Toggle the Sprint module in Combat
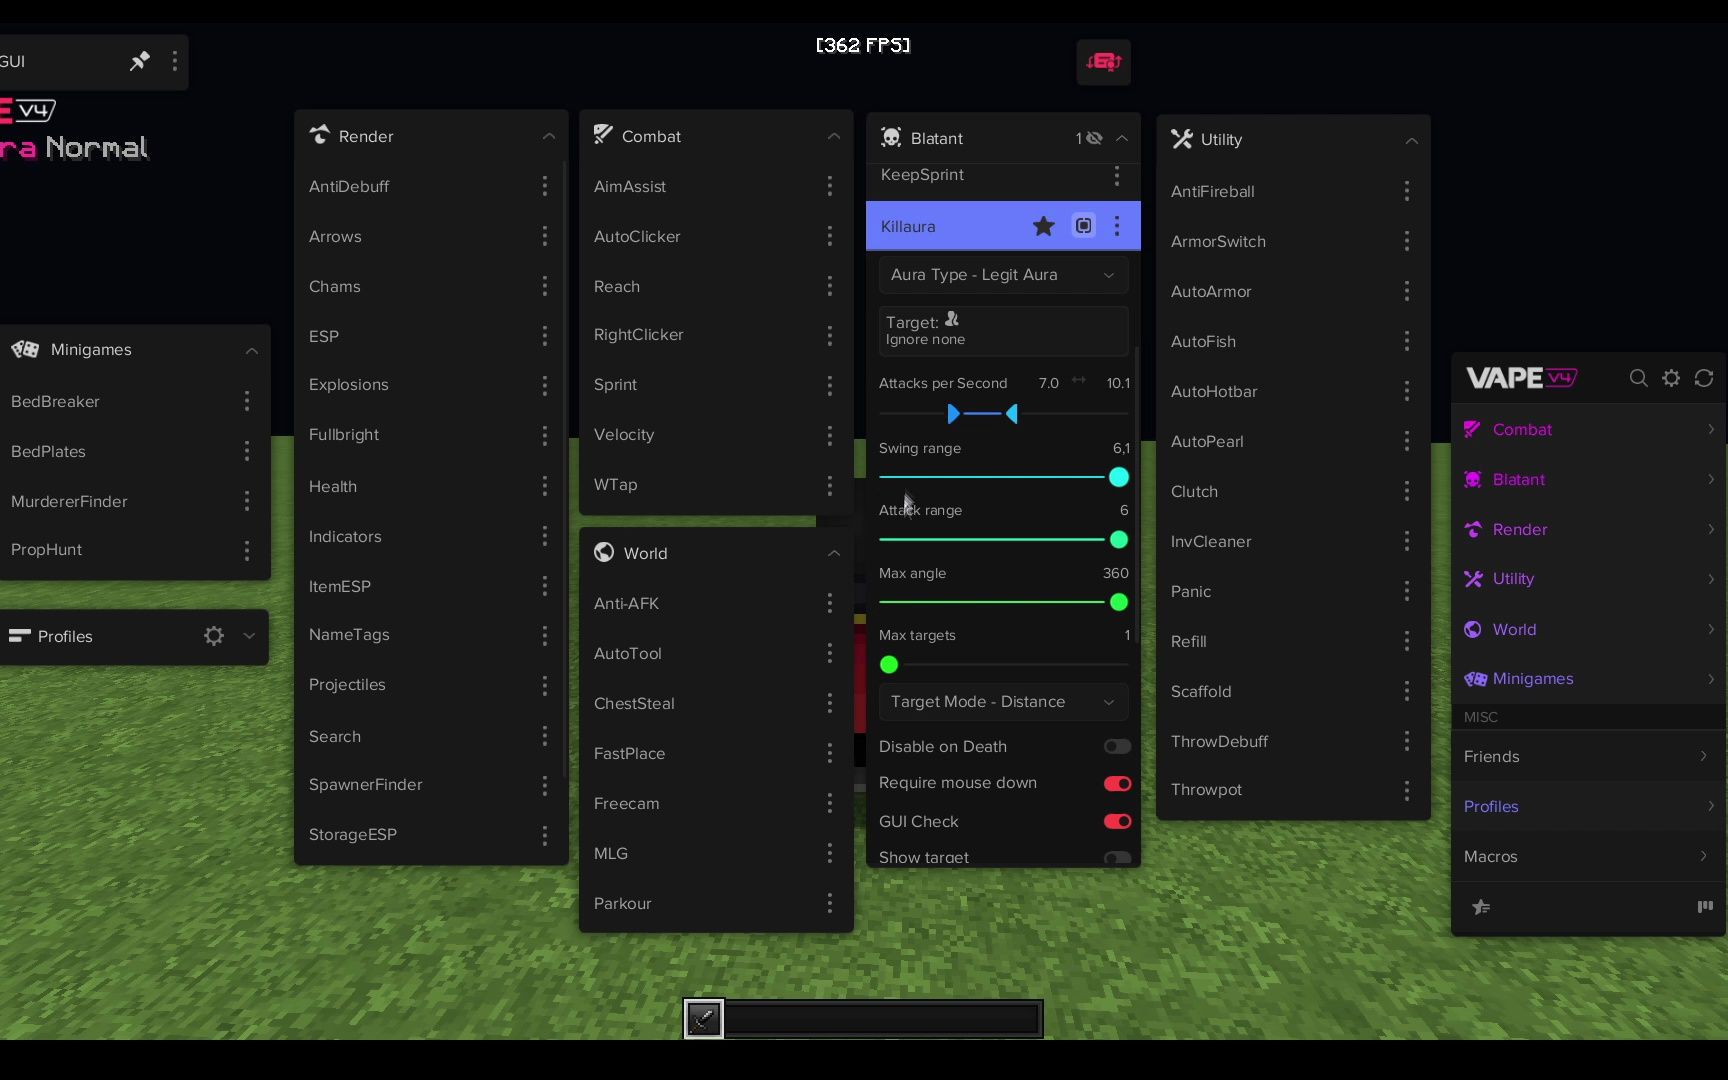The width and height of the screenshot is (1728, 1080). pos(615,385)
